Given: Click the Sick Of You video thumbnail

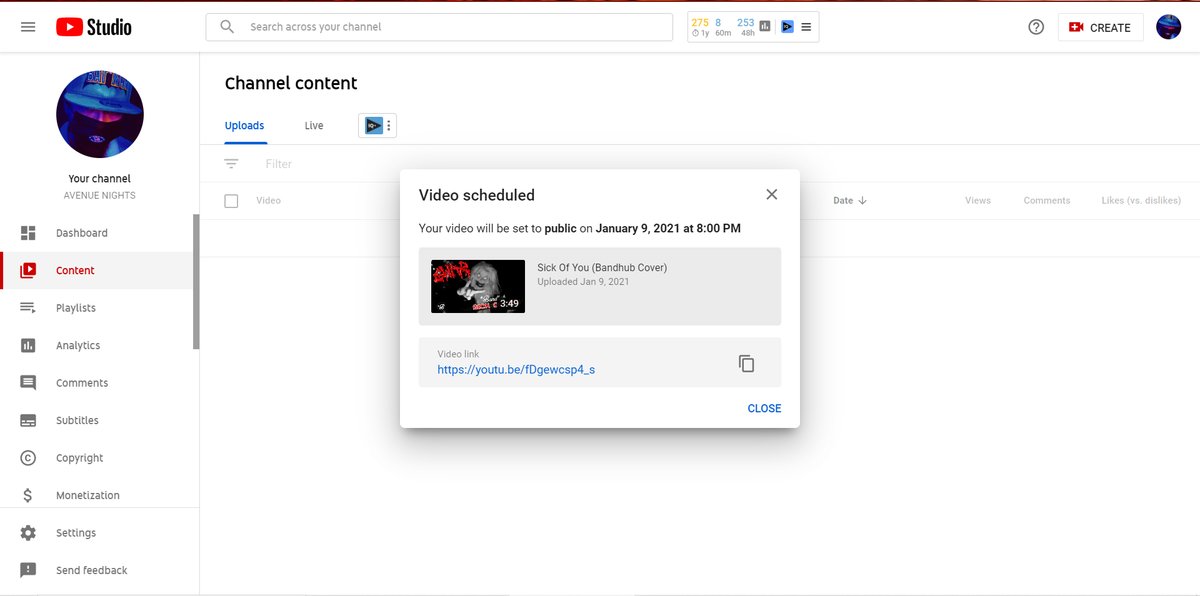Looking at the screenshot, I should [478, 287].
